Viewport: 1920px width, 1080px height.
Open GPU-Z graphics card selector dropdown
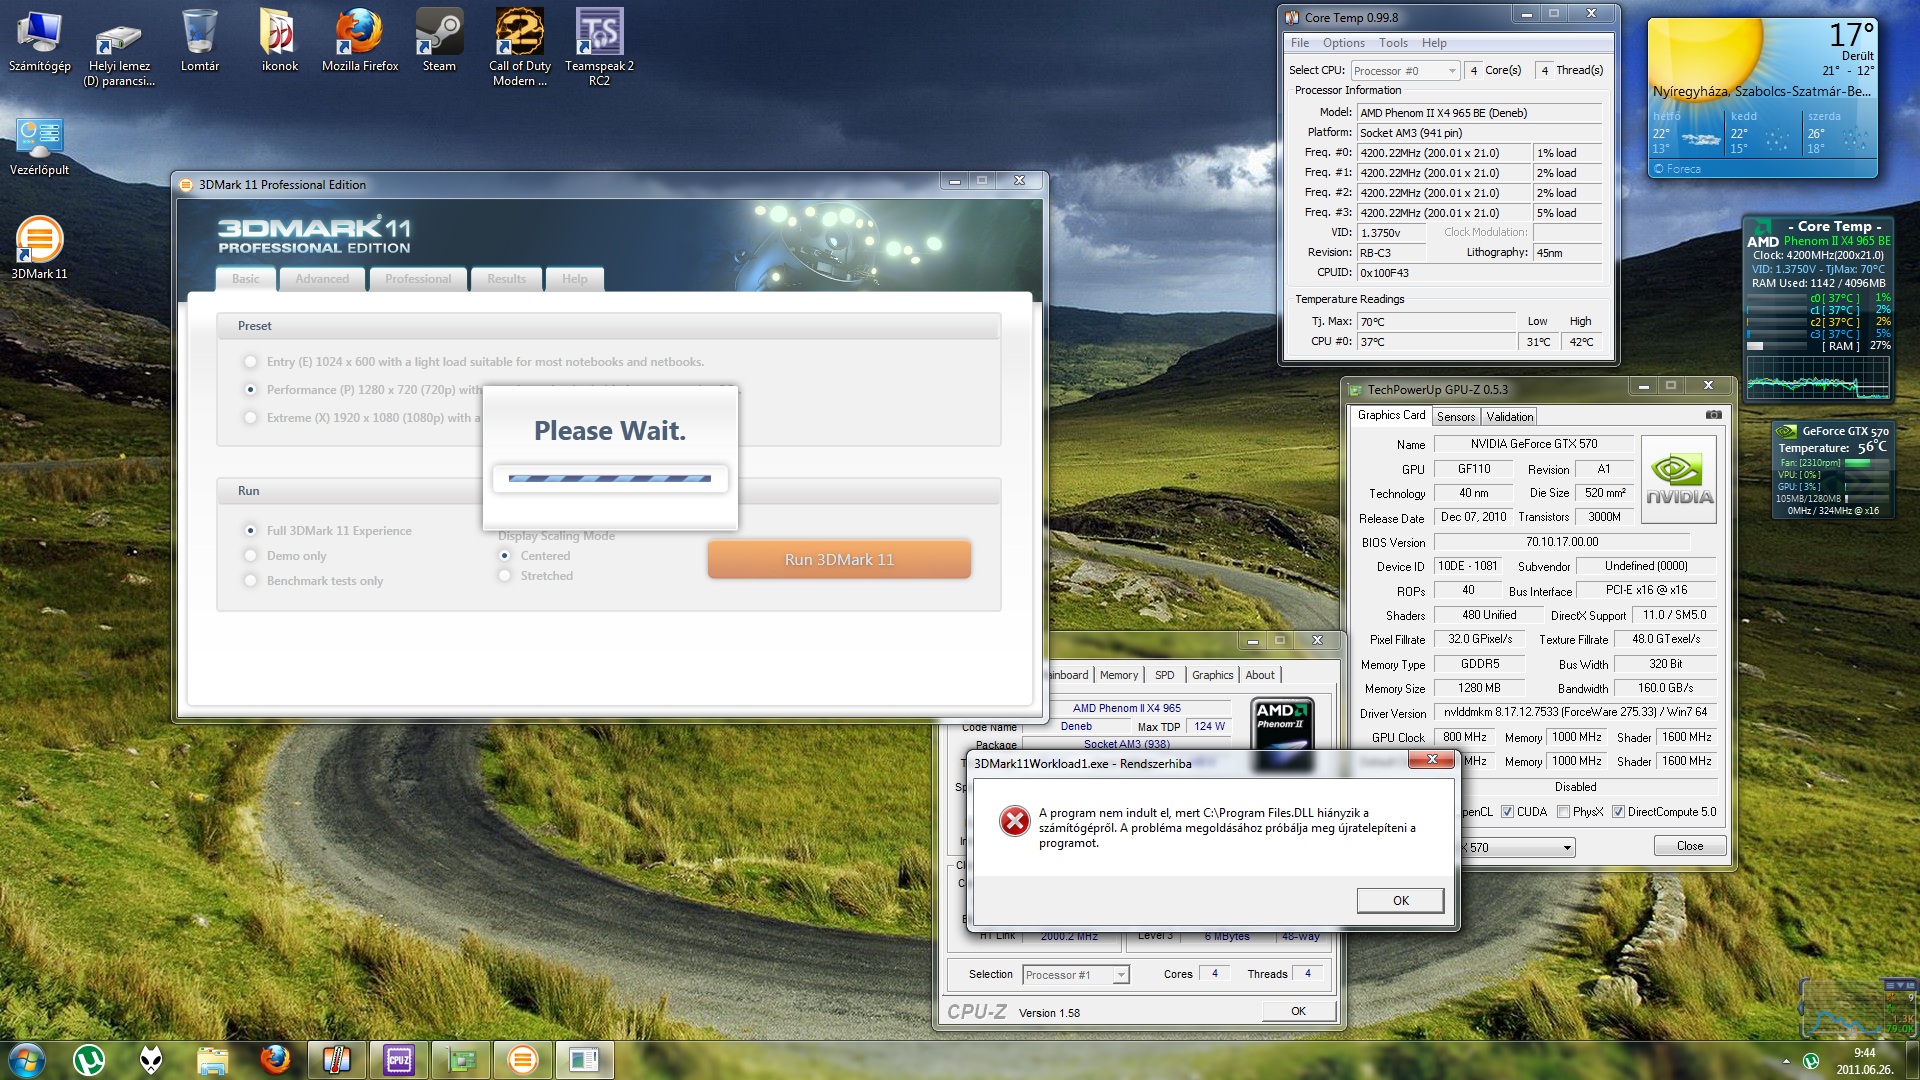point(1518,848)
